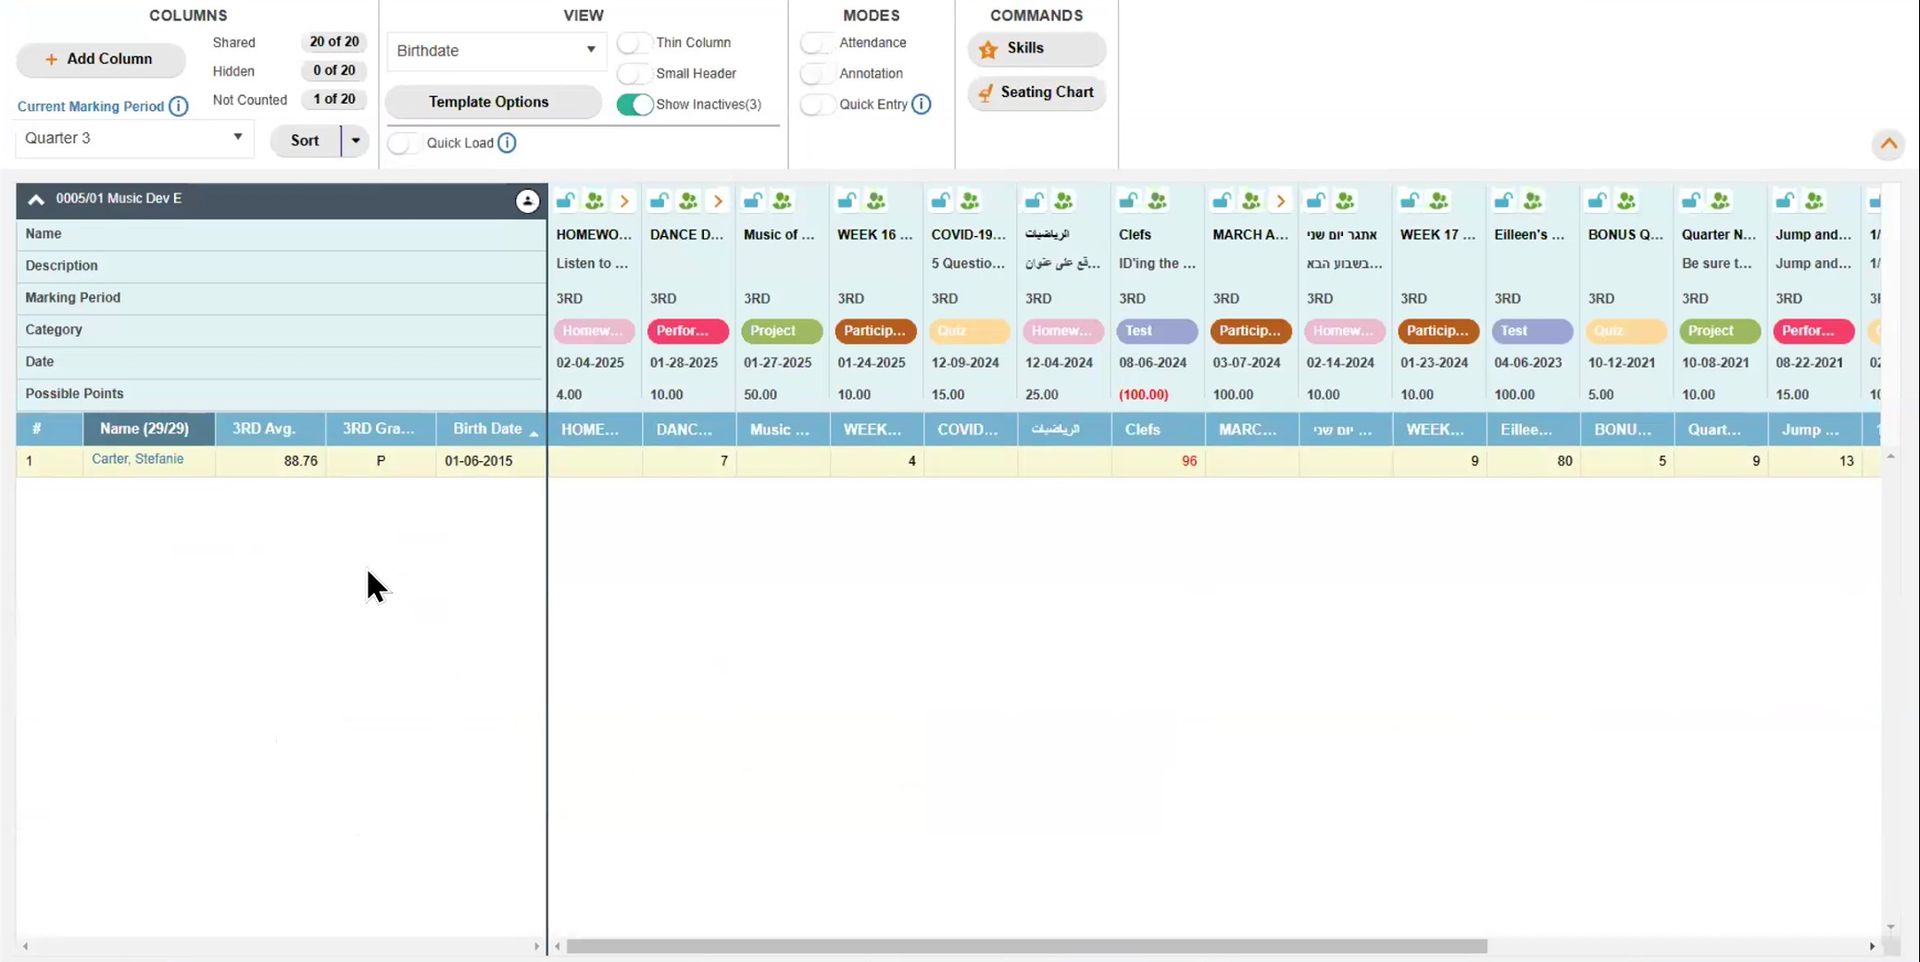
Task: Sort the roster by Birth Date column
Action: (488, 429)
